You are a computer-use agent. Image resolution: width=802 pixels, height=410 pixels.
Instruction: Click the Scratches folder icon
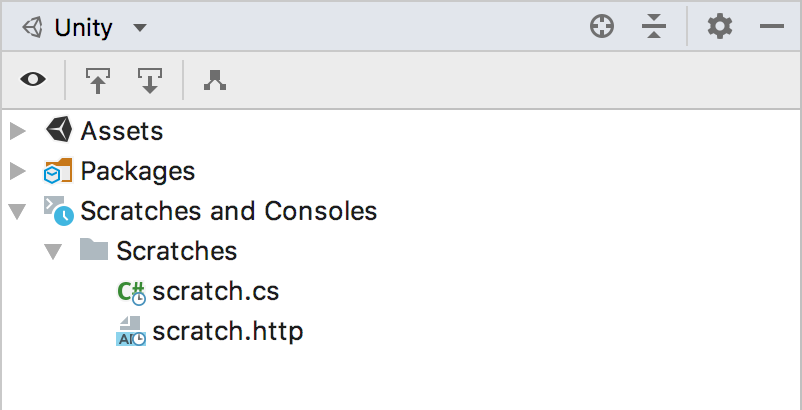tap(94, 250)
